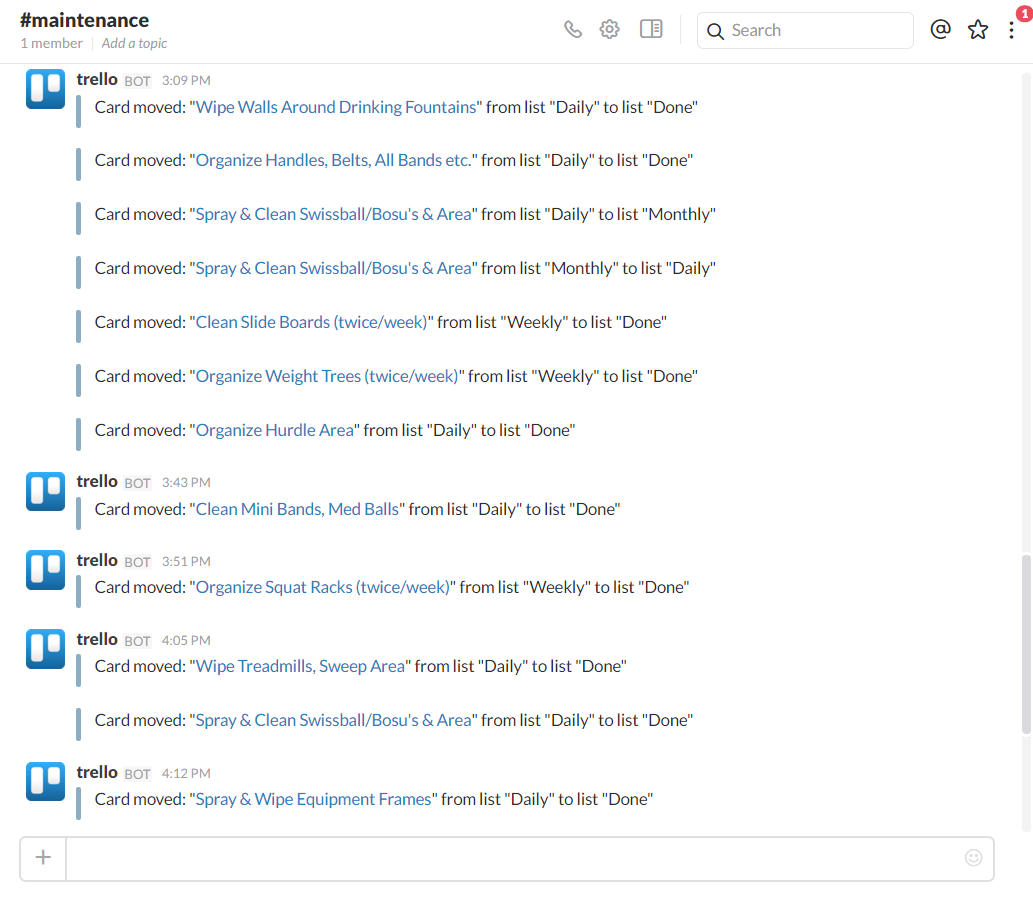Click the search magnifier icon

tap(715, 31)
